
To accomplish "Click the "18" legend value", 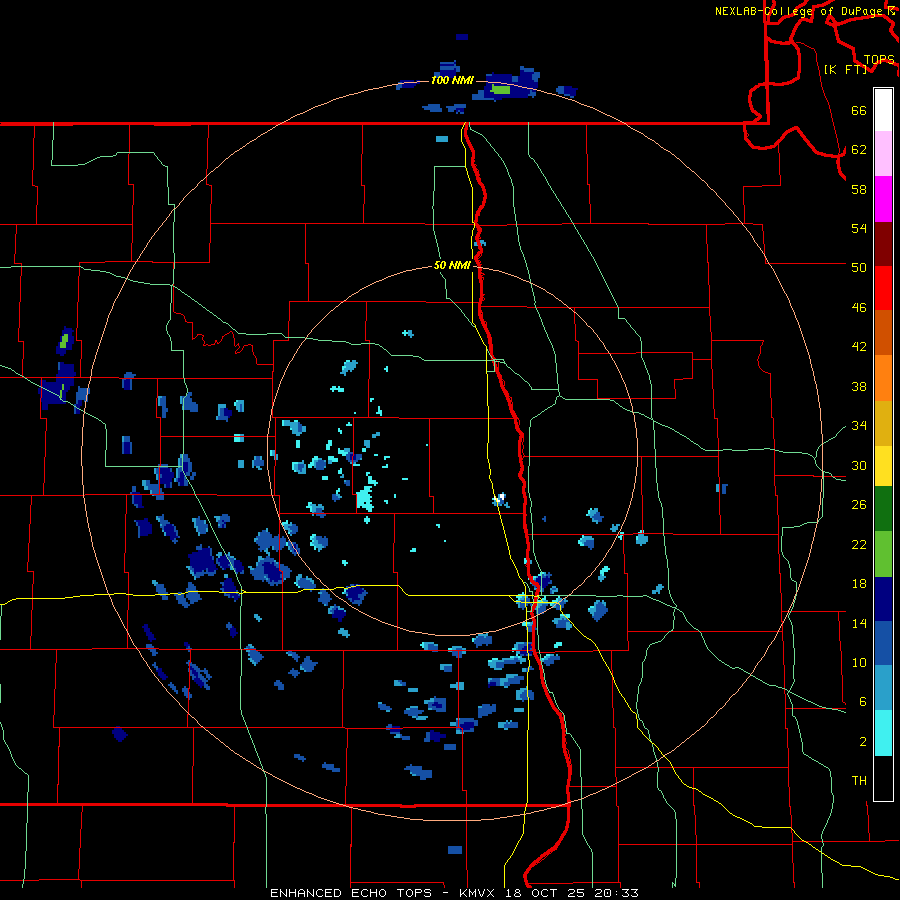I will [x=859, y=584].
